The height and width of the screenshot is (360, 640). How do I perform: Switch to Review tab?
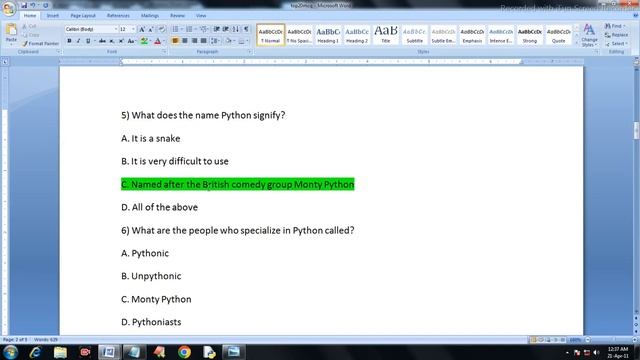click(178, 16)
